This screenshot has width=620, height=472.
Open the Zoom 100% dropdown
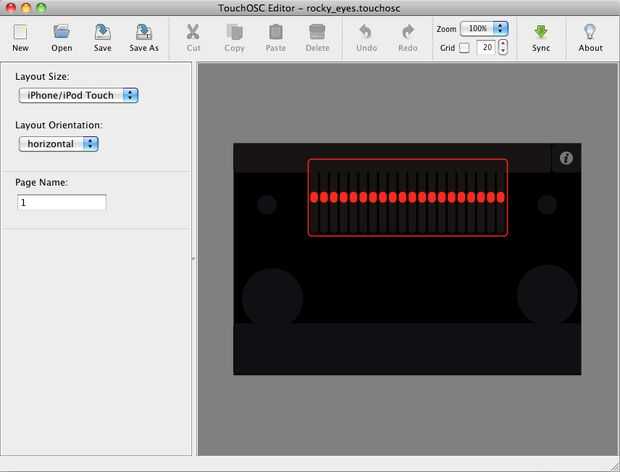click(484, 29)
